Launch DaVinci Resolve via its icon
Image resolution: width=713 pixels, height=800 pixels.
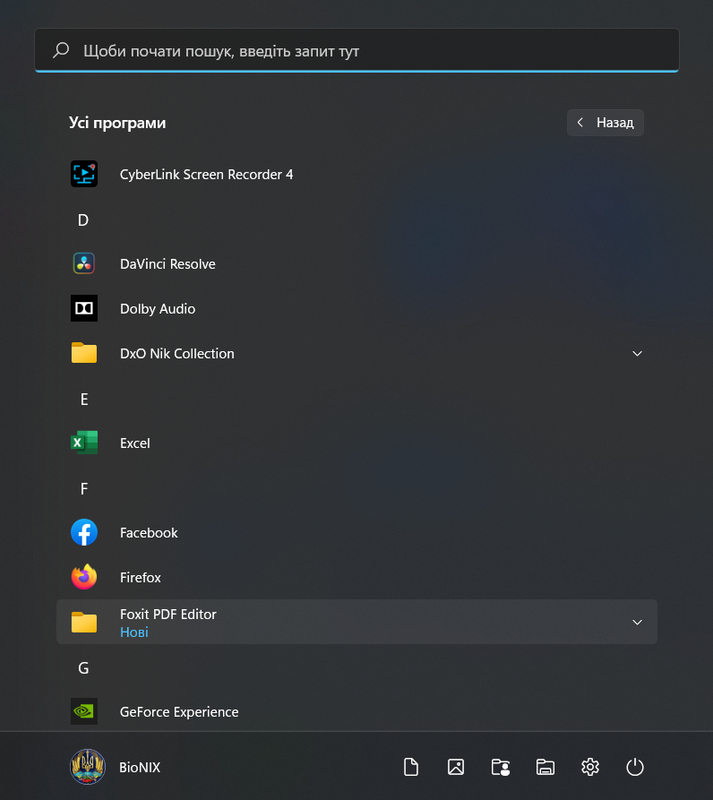84,264
